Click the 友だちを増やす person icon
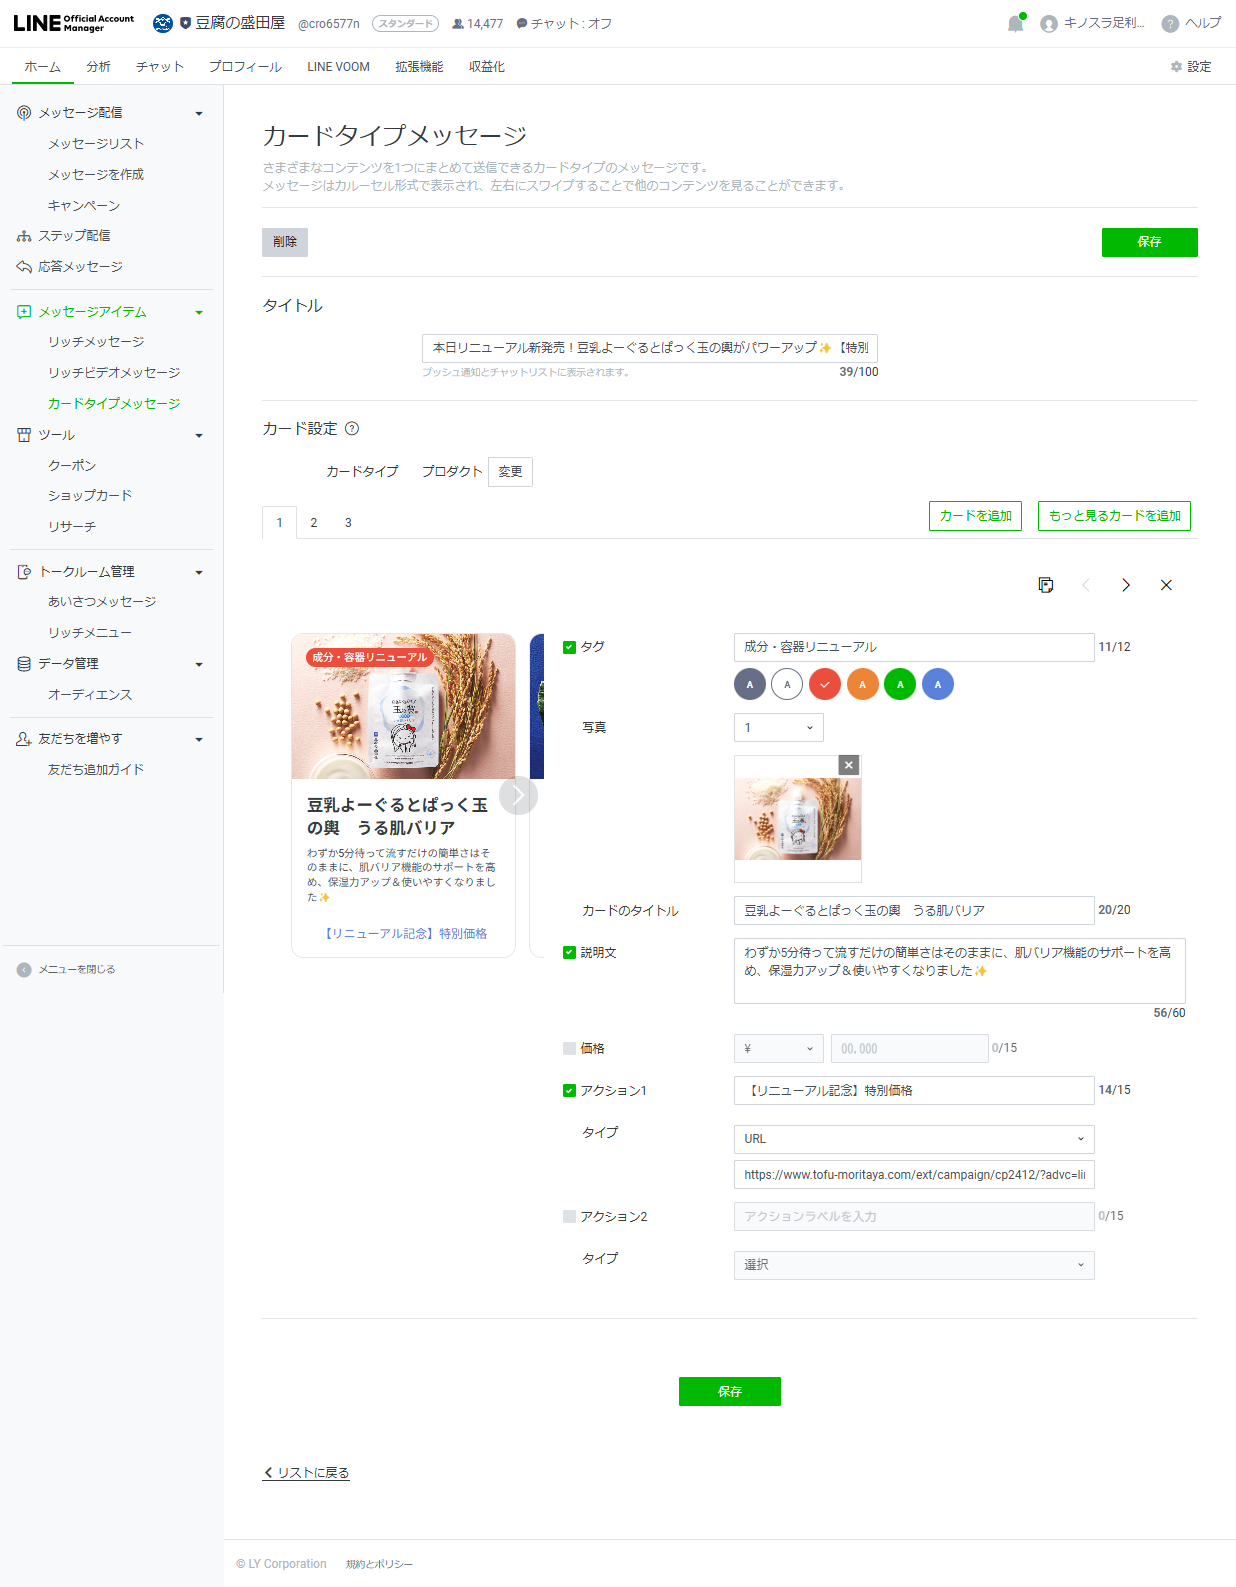1236x1587 pixels. click(x=24, y=739)
